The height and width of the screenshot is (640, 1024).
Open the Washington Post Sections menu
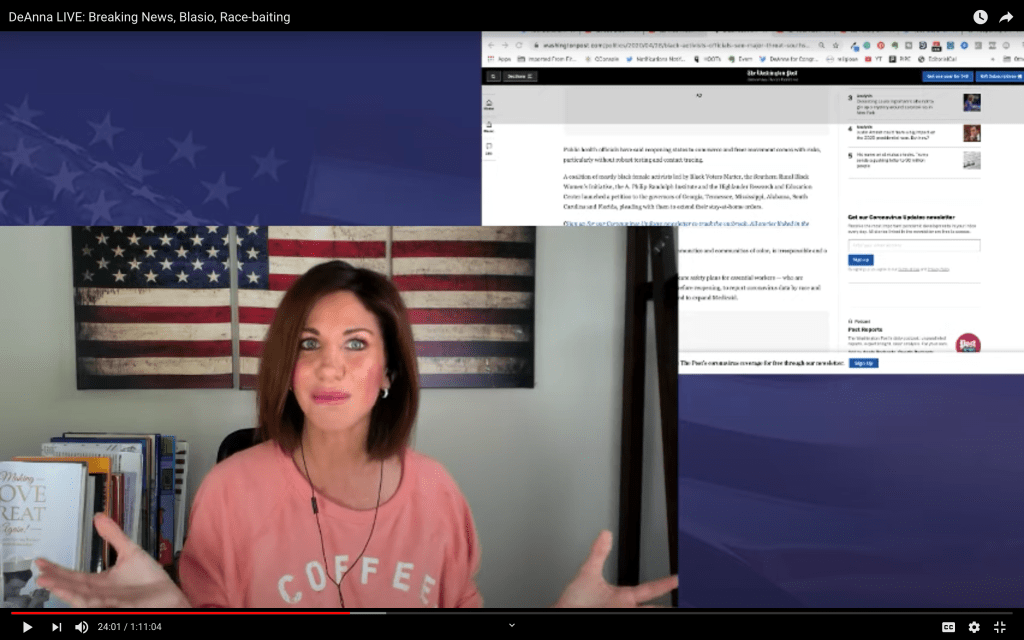[x=520, y=76]
